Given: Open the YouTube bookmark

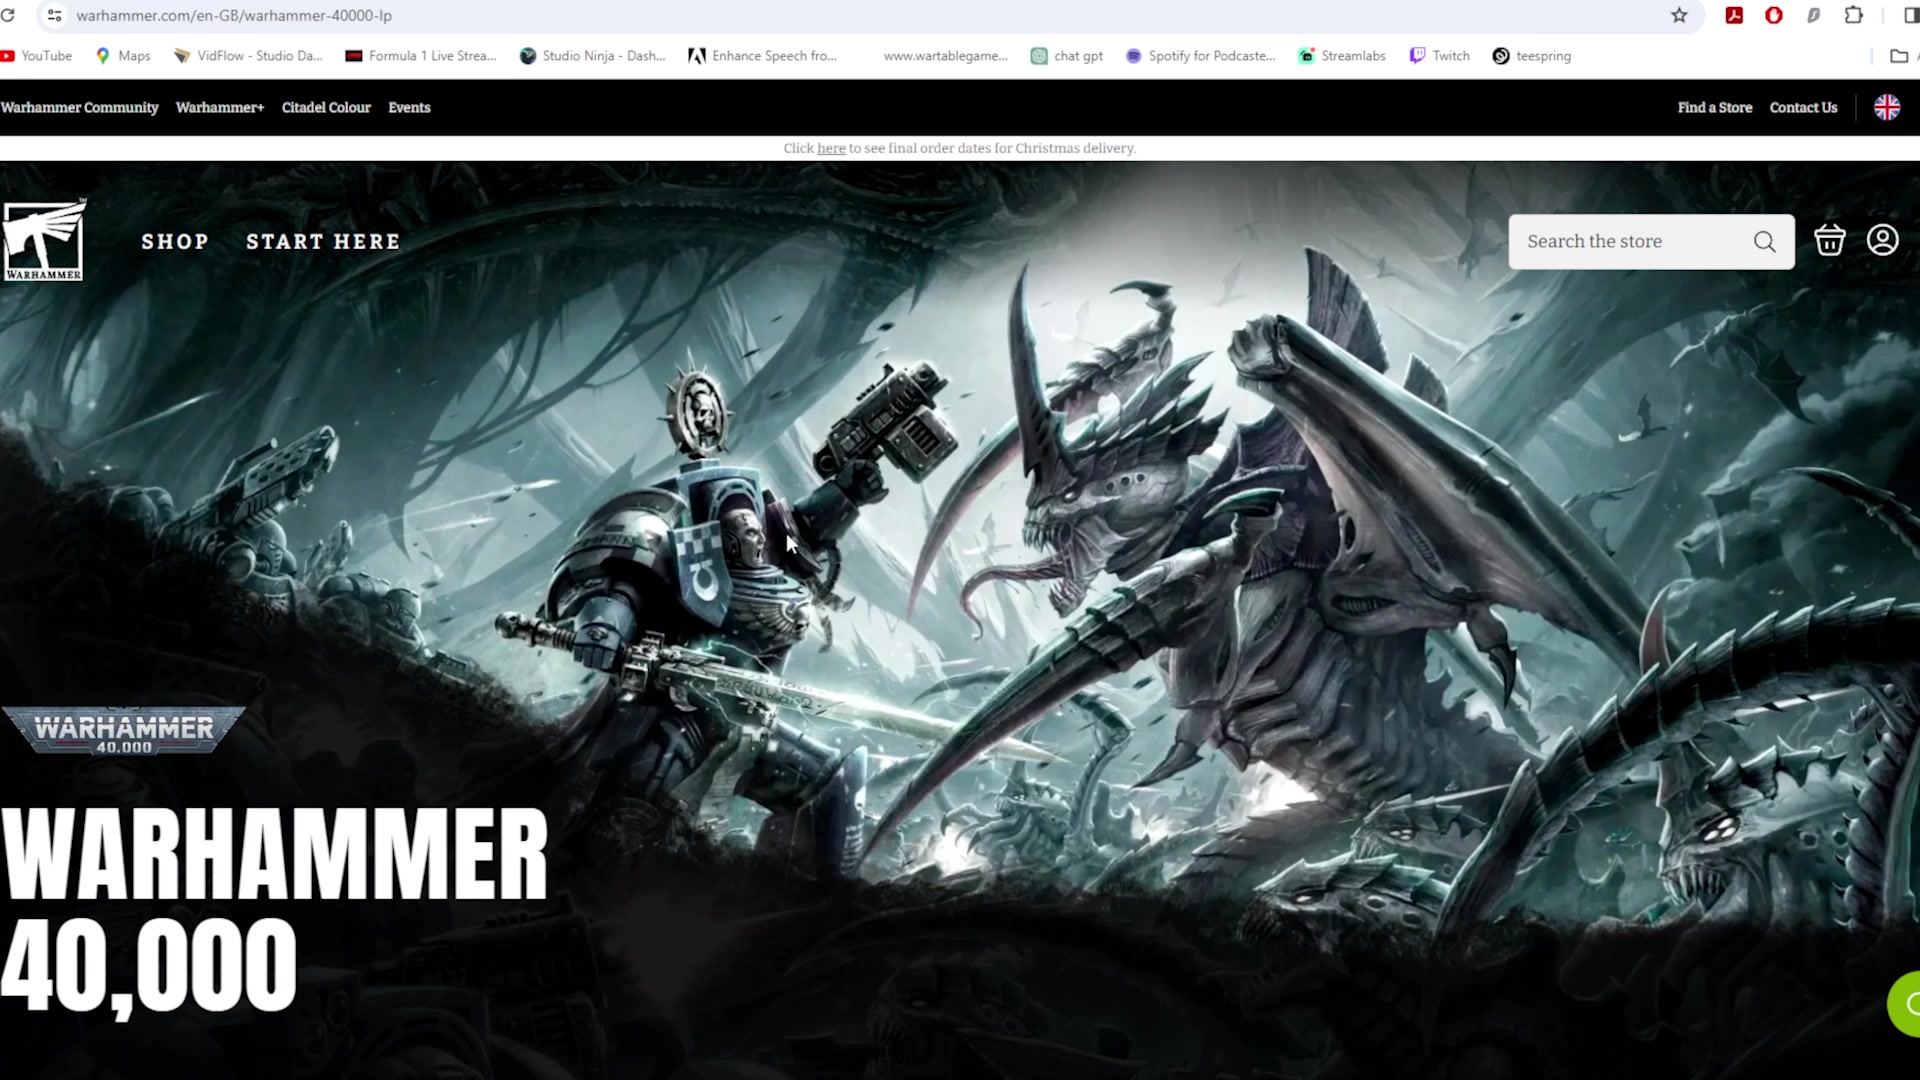Looking at the screenshot, I should pos(37,56).
